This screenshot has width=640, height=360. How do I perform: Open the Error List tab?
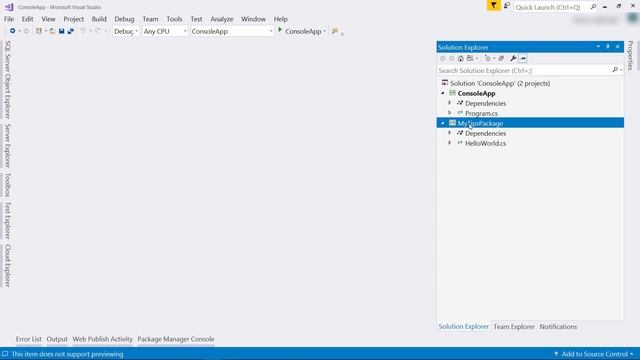pyautogui.click(x=29, y=339)
